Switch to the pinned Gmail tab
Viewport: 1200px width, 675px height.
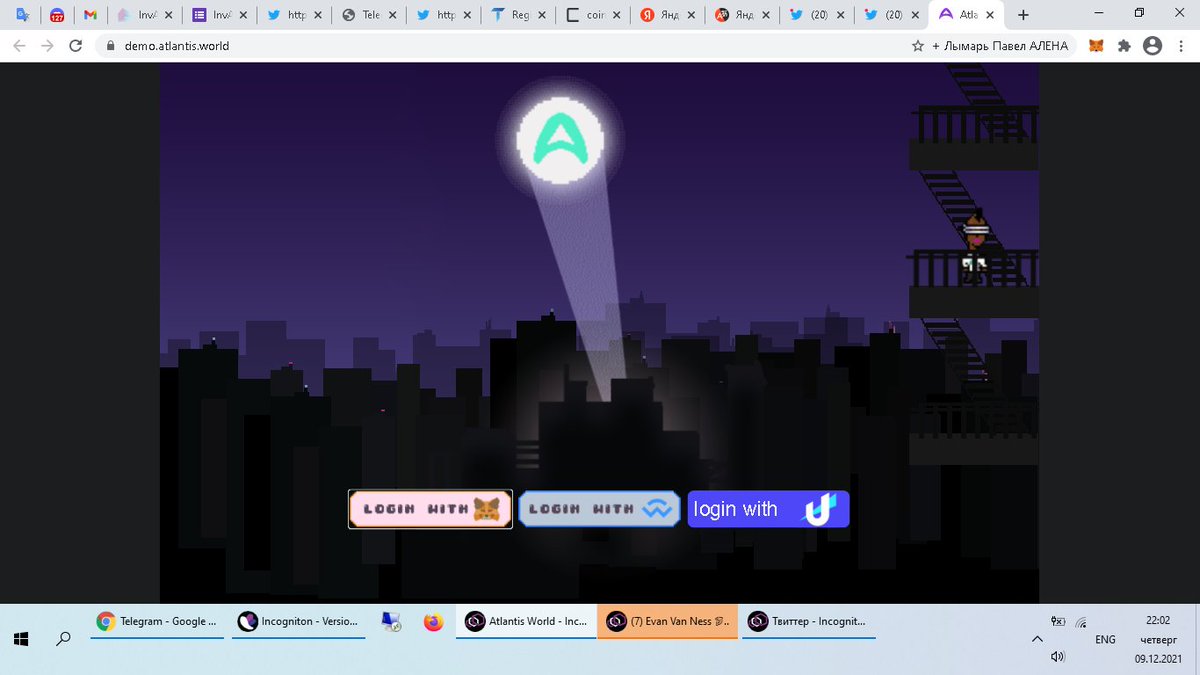90,15
